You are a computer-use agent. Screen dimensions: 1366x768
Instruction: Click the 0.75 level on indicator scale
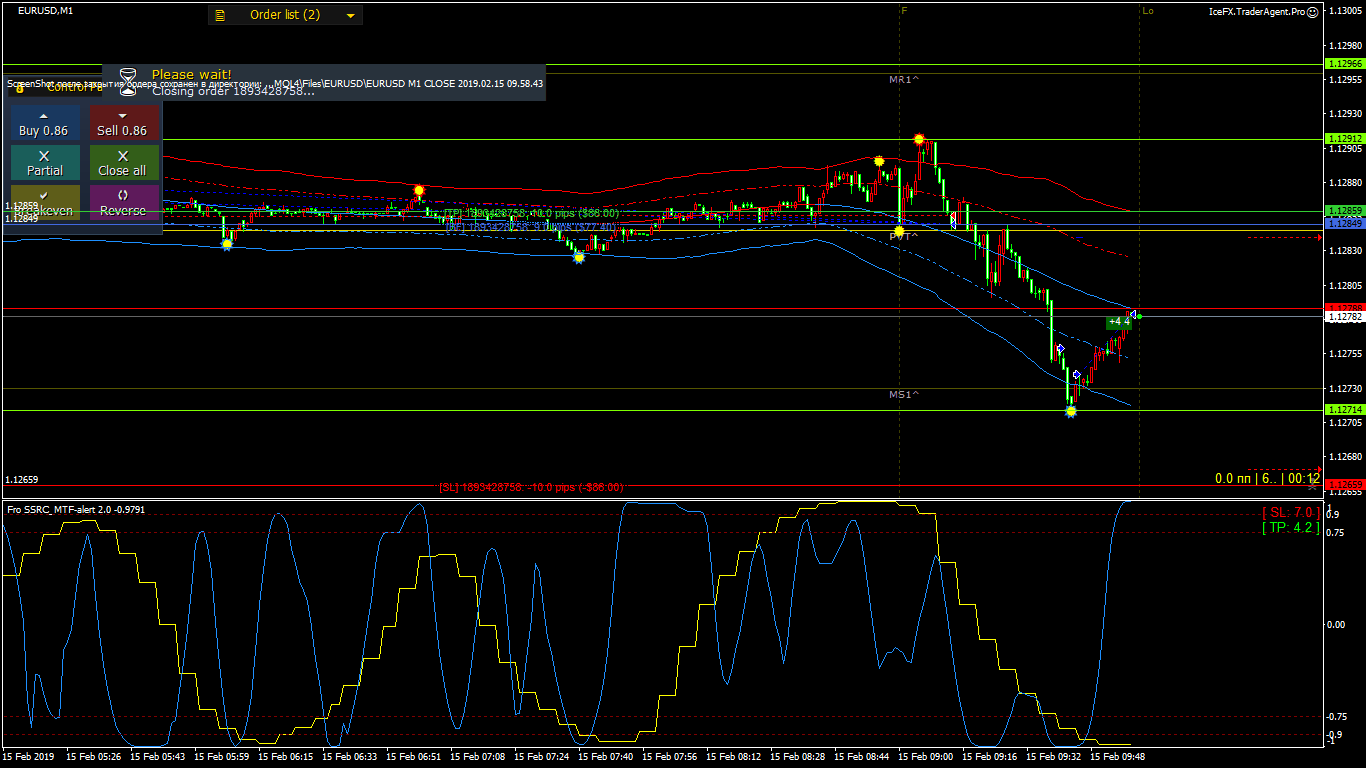tap(1335, 532)
